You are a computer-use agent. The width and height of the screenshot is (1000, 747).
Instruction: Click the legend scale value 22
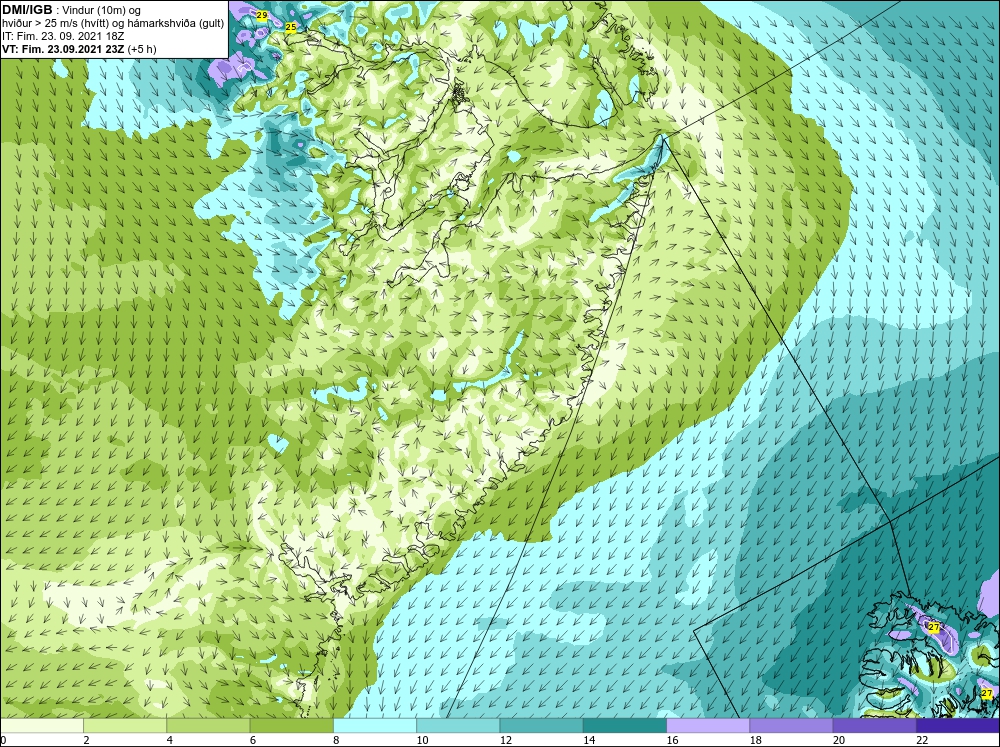[x=922, y=740]
